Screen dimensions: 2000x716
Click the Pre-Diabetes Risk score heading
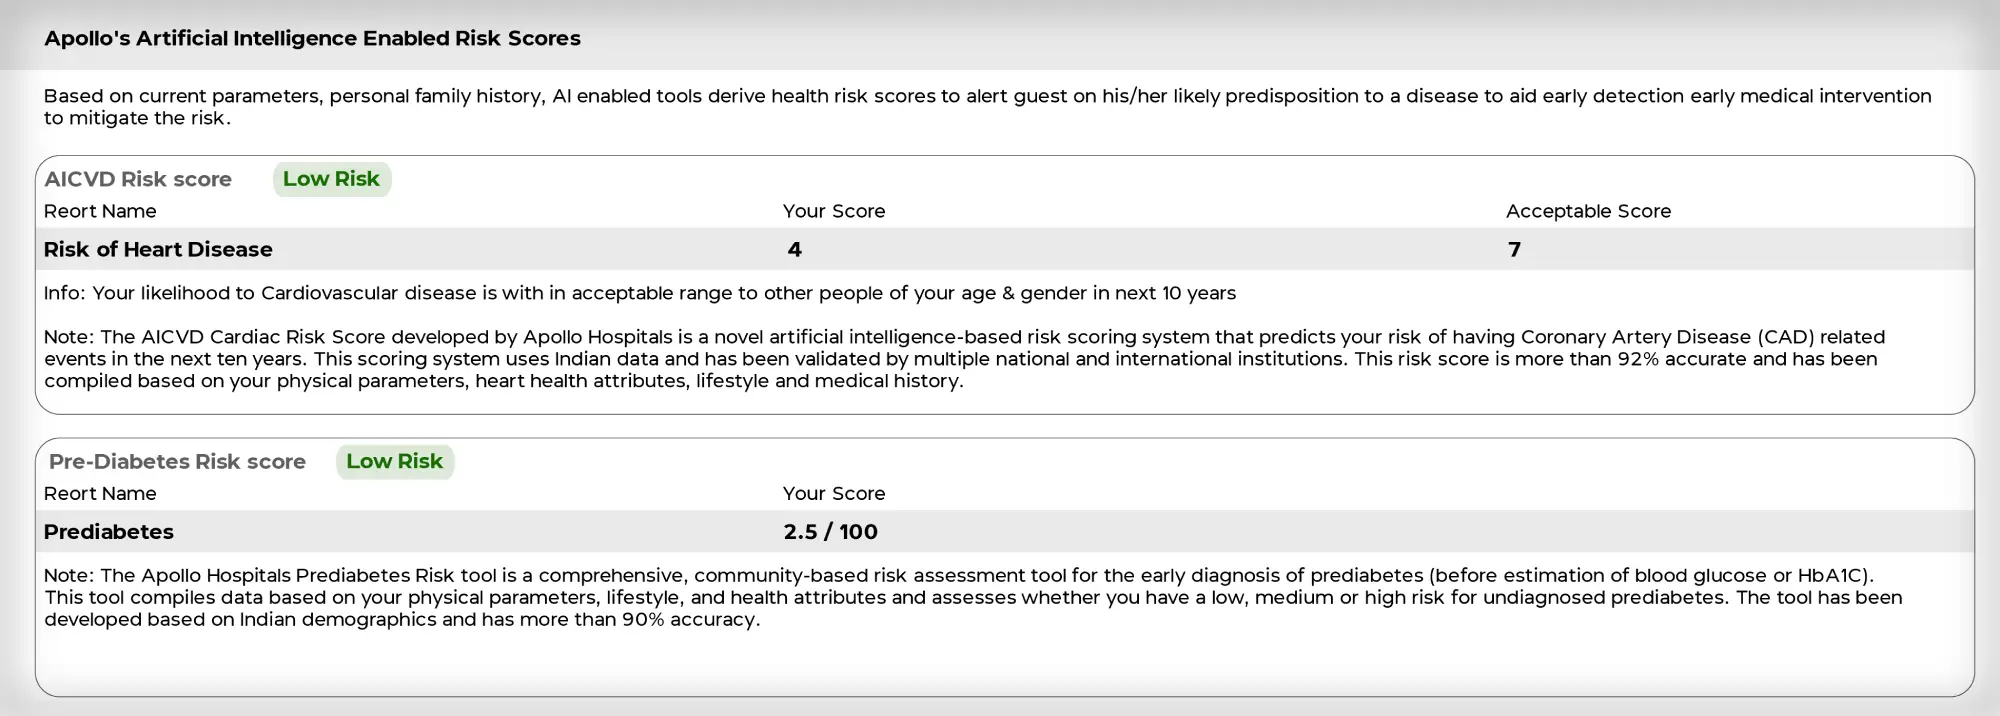pos(177,462)
